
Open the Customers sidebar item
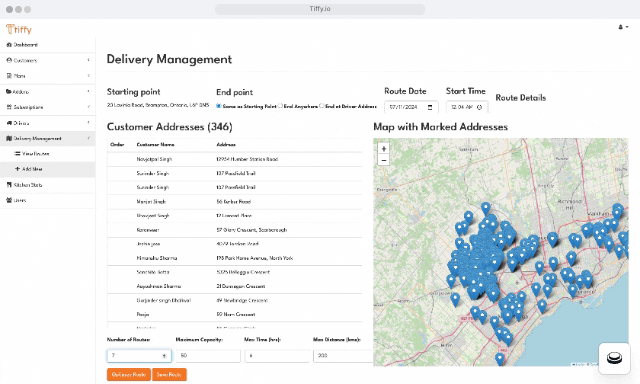point(47,60)
